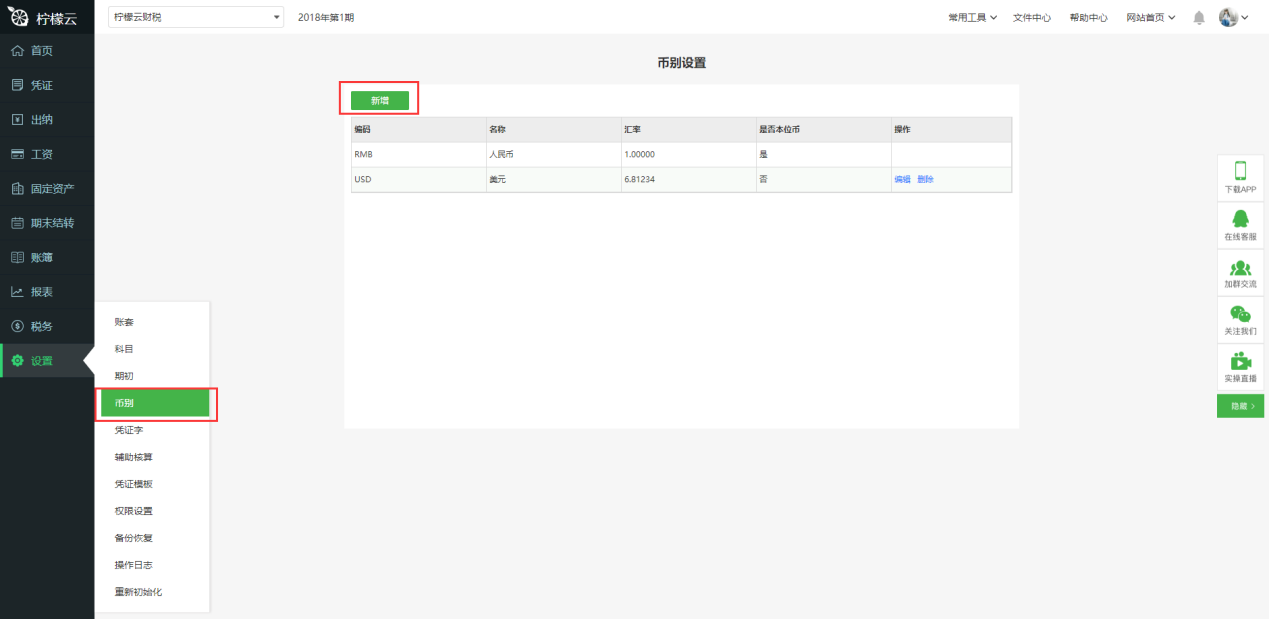
Task: Open 实操直播 video camera icon
Action: (1240, 361)
